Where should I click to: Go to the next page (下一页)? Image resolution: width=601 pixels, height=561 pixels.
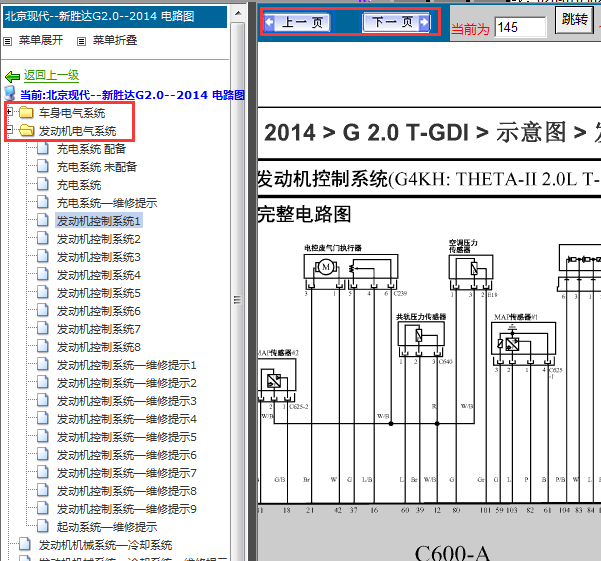(x=396, y=22)
